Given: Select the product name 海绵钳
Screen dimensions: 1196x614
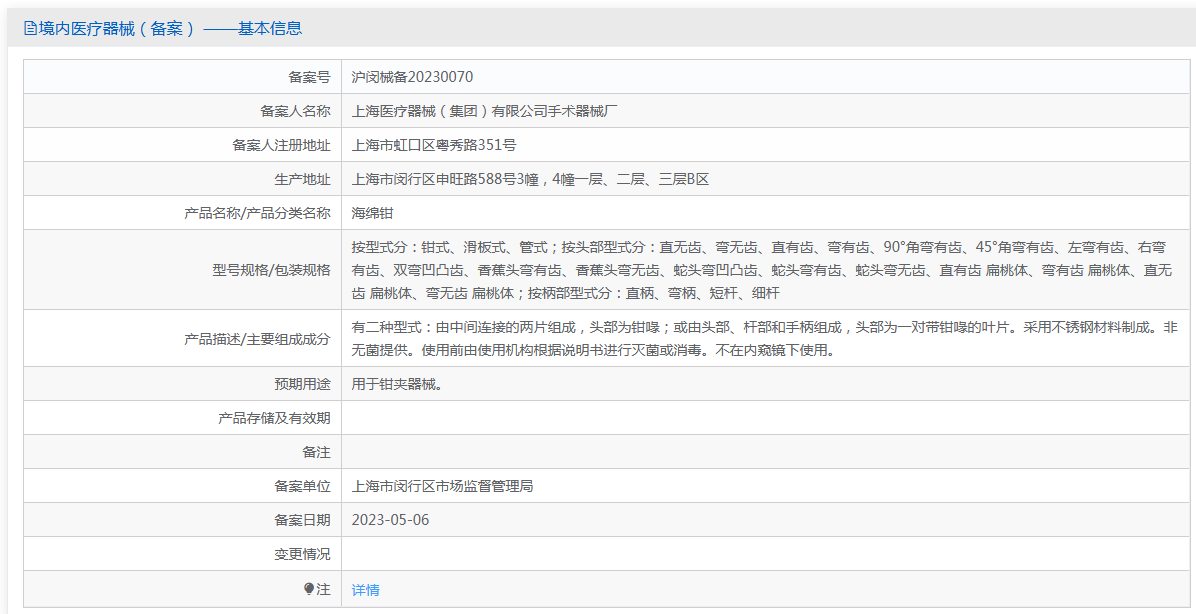Looking at the screenshot, I should [372, 214].
